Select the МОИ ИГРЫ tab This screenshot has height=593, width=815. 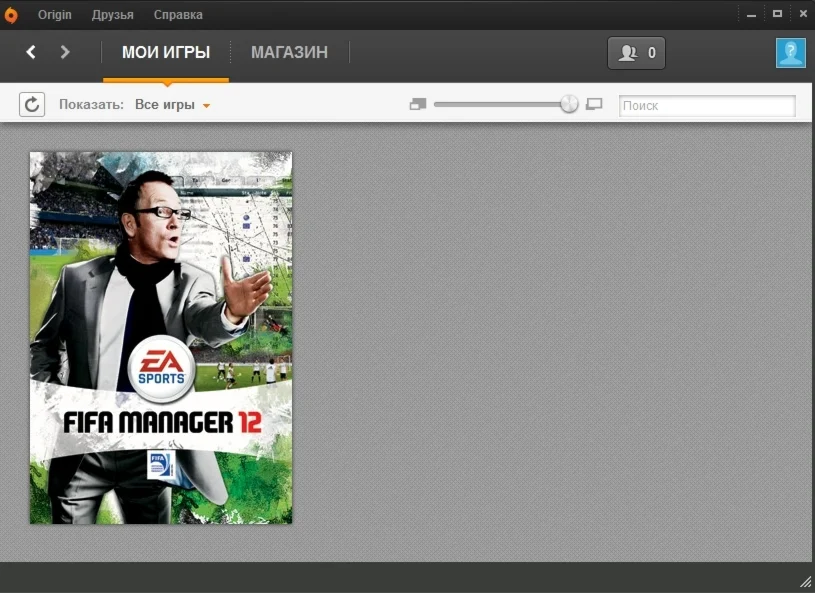[166, 52]
